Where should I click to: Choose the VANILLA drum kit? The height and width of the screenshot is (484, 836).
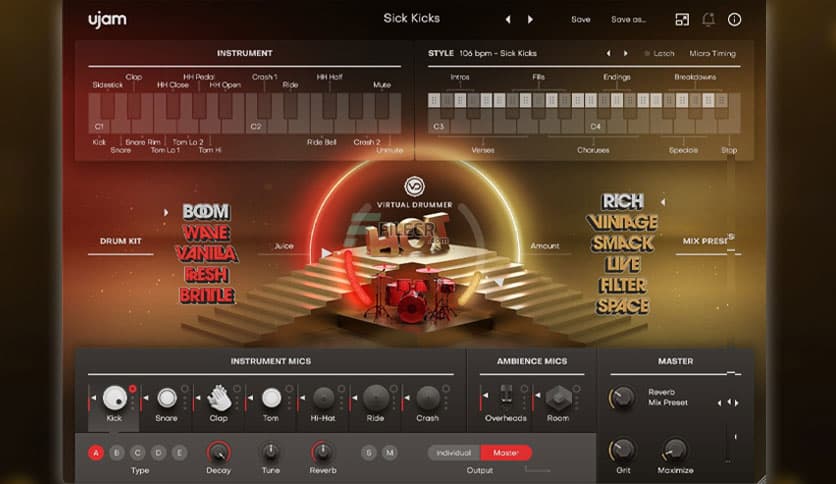(x=206, y=254)
